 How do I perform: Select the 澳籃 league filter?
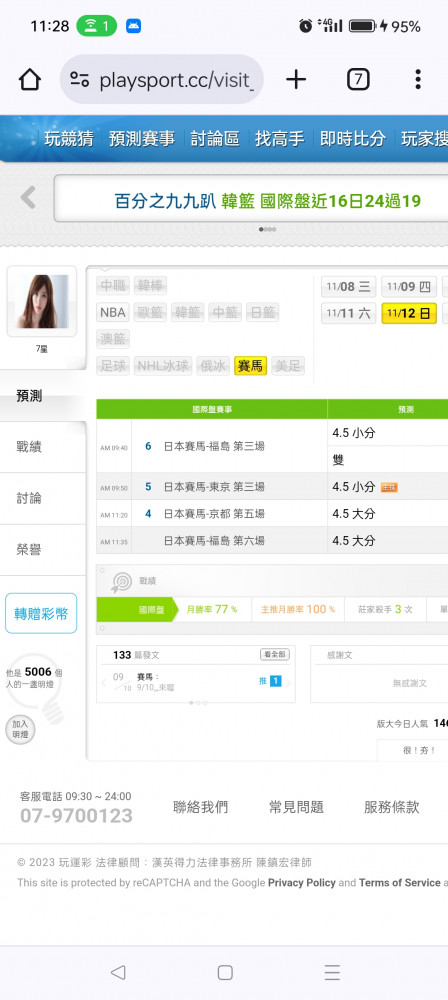113,339
